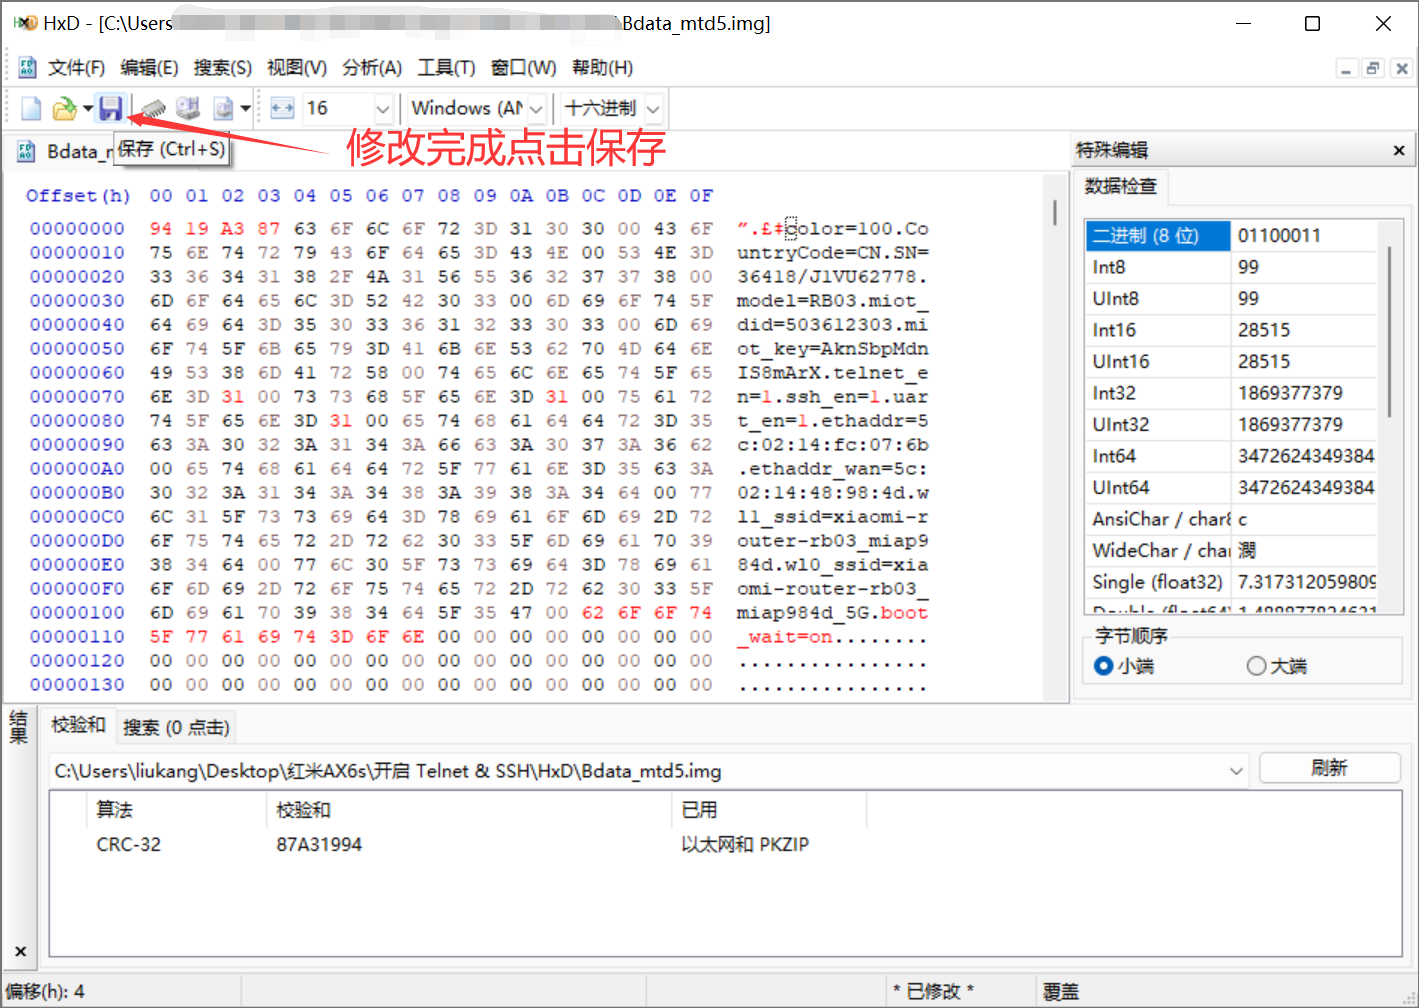This screenshot has height=1008, width=1419.
Task: Open the 视图(V) menu
Action: pos(296,67)
